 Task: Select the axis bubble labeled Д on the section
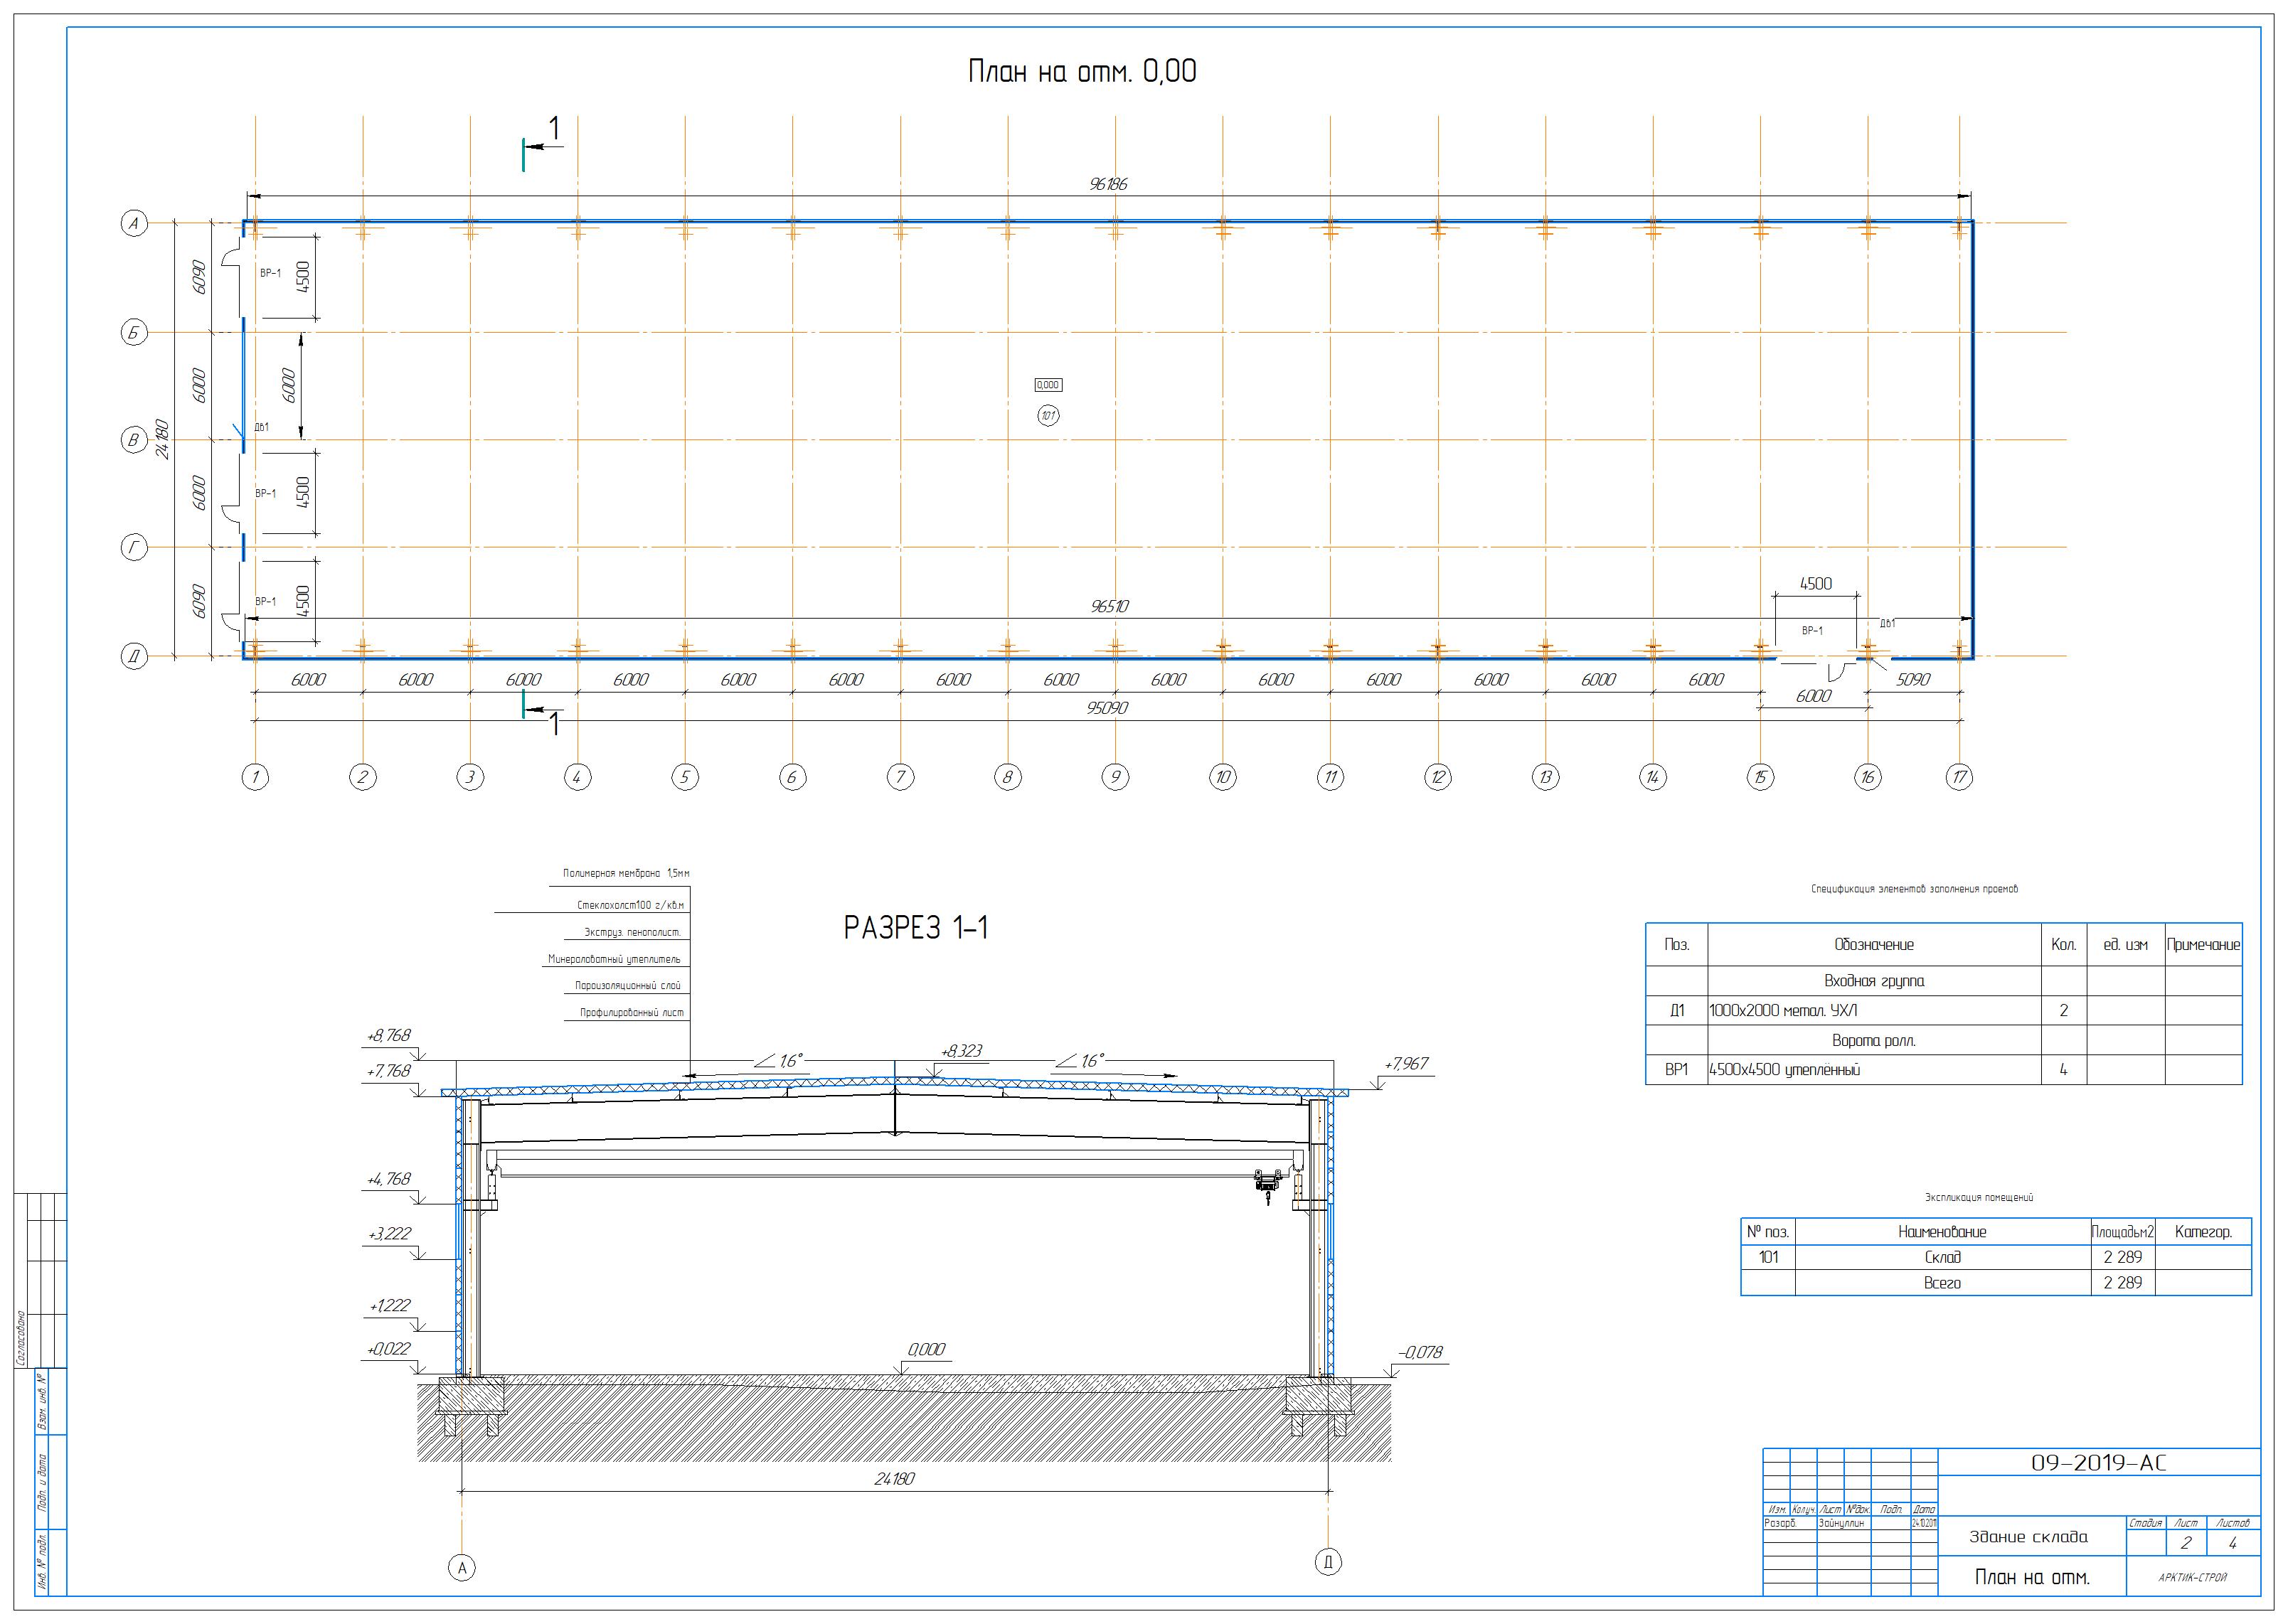click(1327, 1562)
